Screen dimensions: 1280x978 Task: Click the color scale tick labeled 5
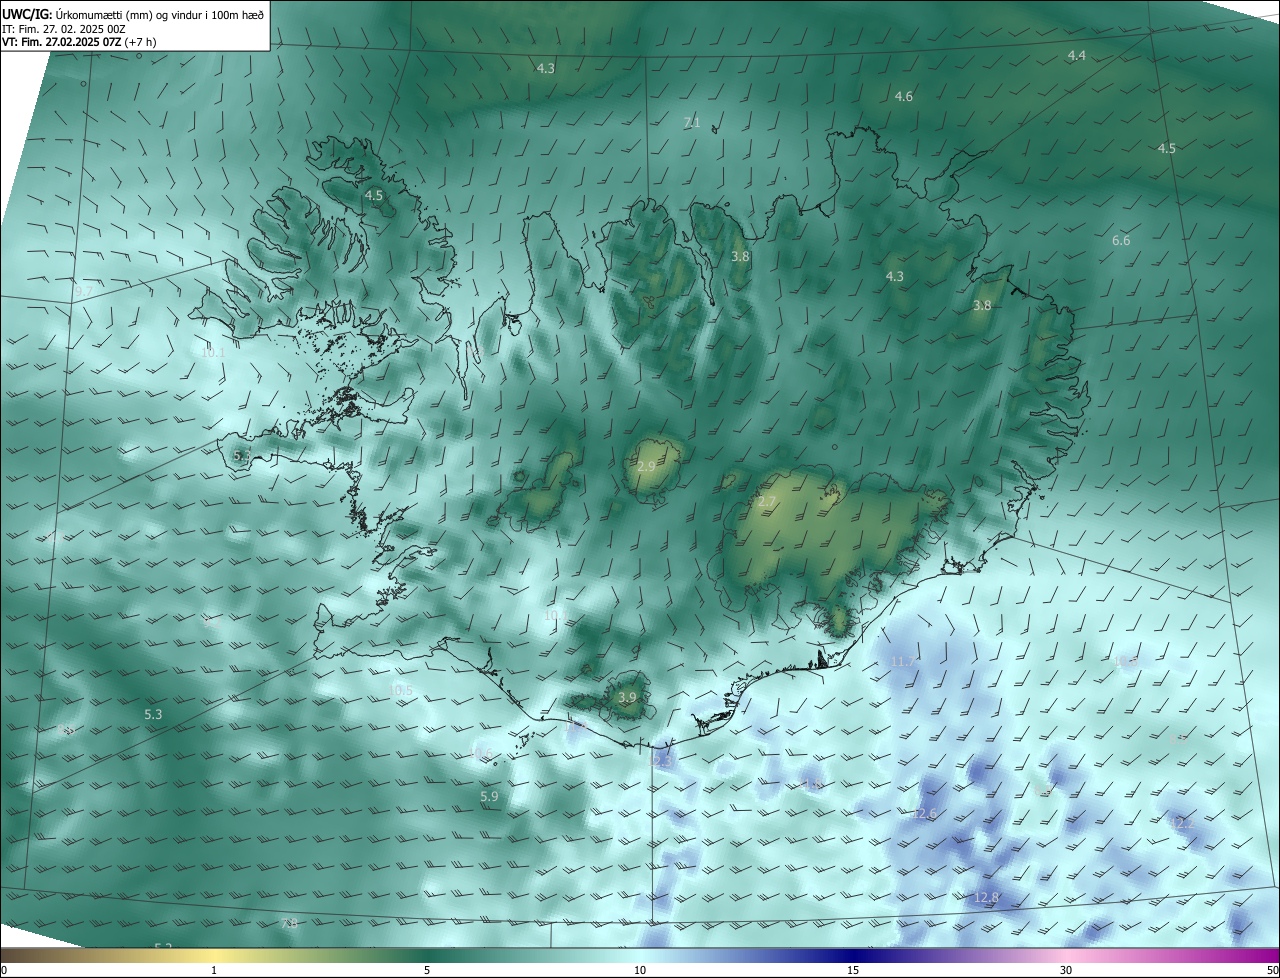click(x=427, y=970)
